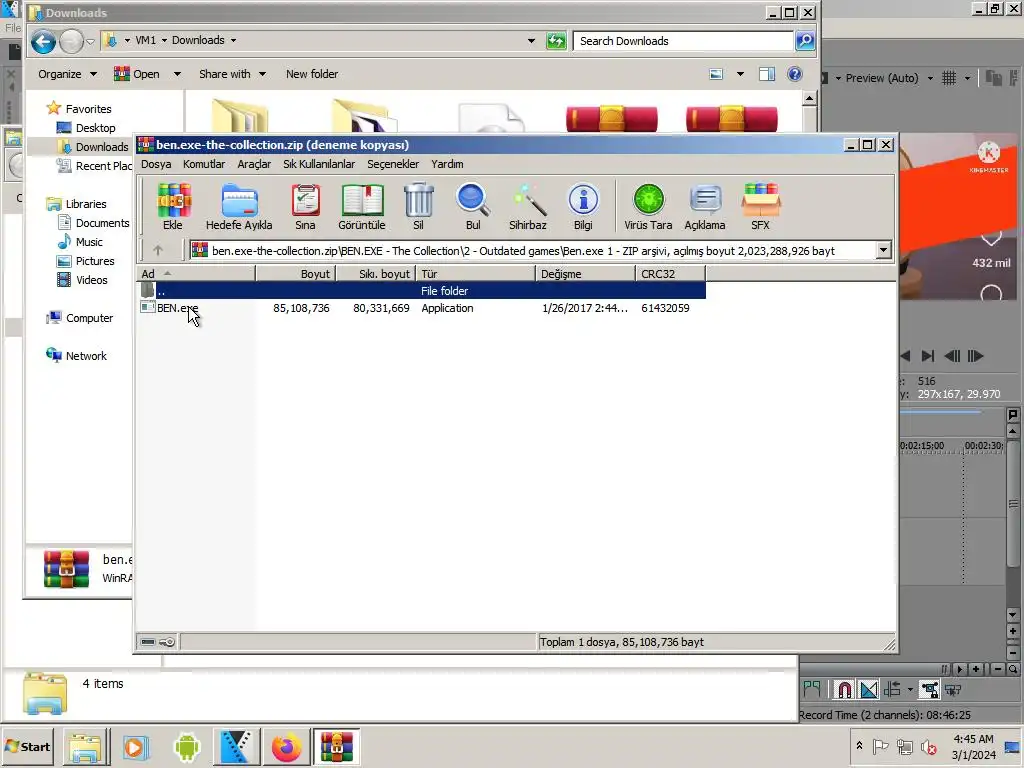
Task: Click the Açıklama comment icon
Action: (x=705, y=206)
